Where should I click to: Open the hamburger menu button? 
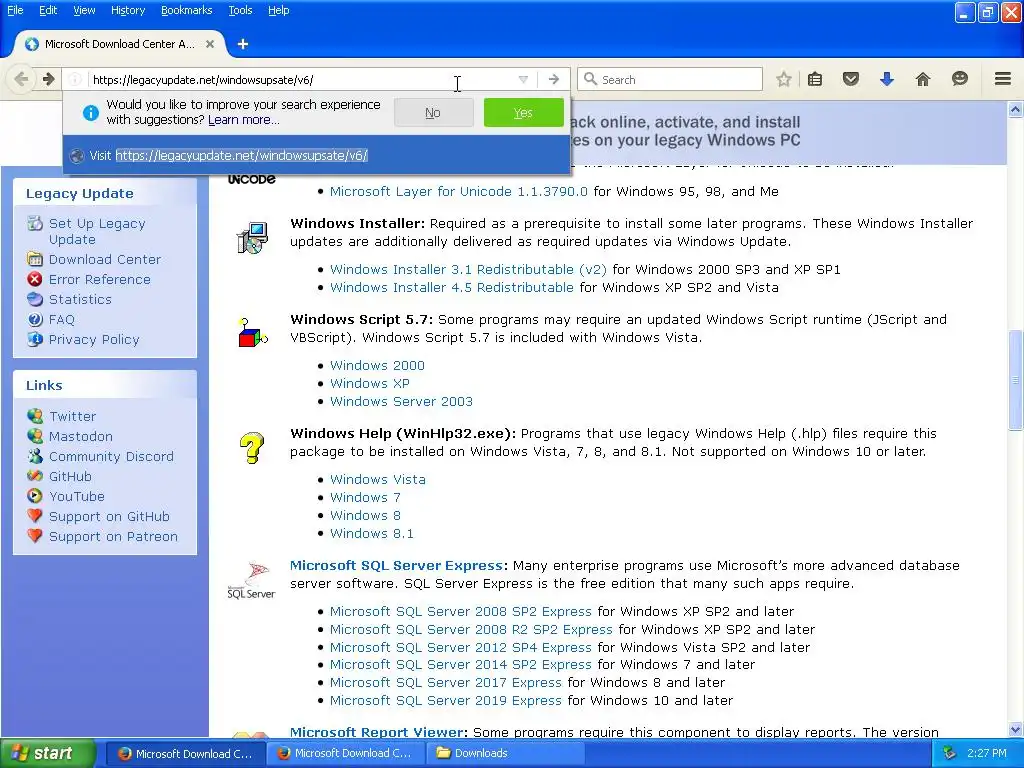(1003, 79)
